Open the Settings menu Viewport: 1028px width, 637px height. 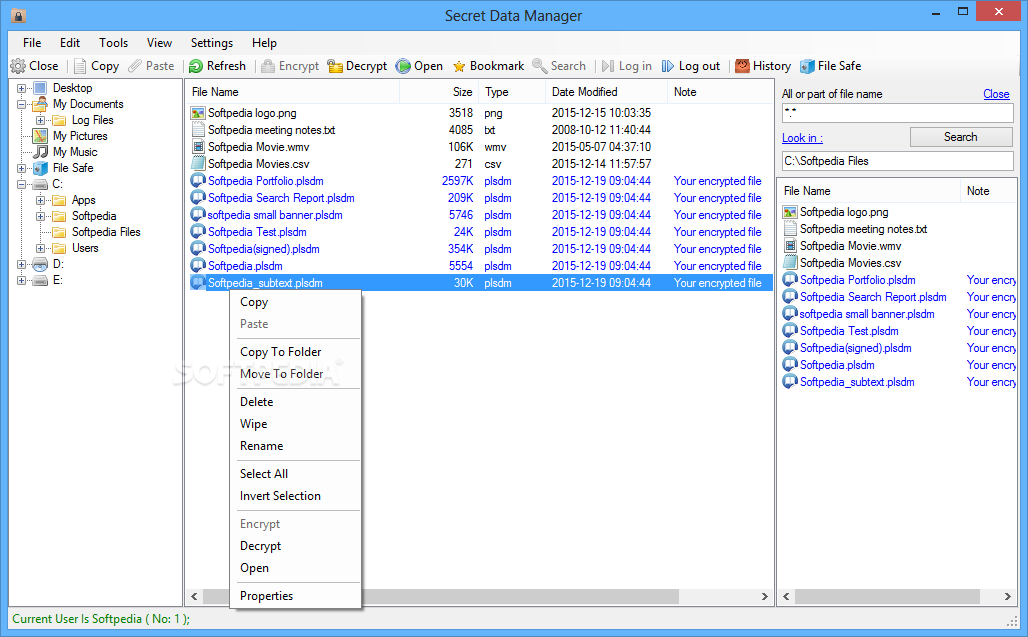[x=212, y=43]
